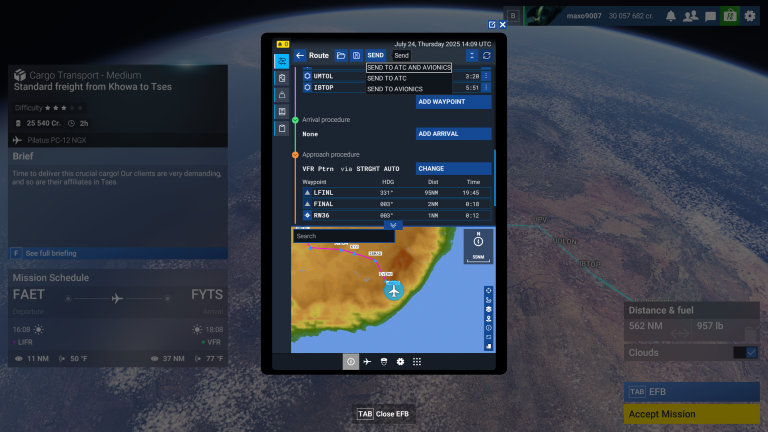Open the clipboard sidebar tab
Viewport: 768px width, 432px height.
click(282, 128)
